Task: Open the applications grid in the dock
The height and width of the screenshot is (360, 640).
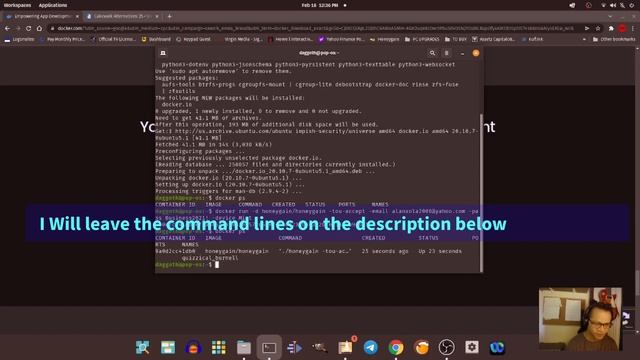Action: tap(219, 347)
